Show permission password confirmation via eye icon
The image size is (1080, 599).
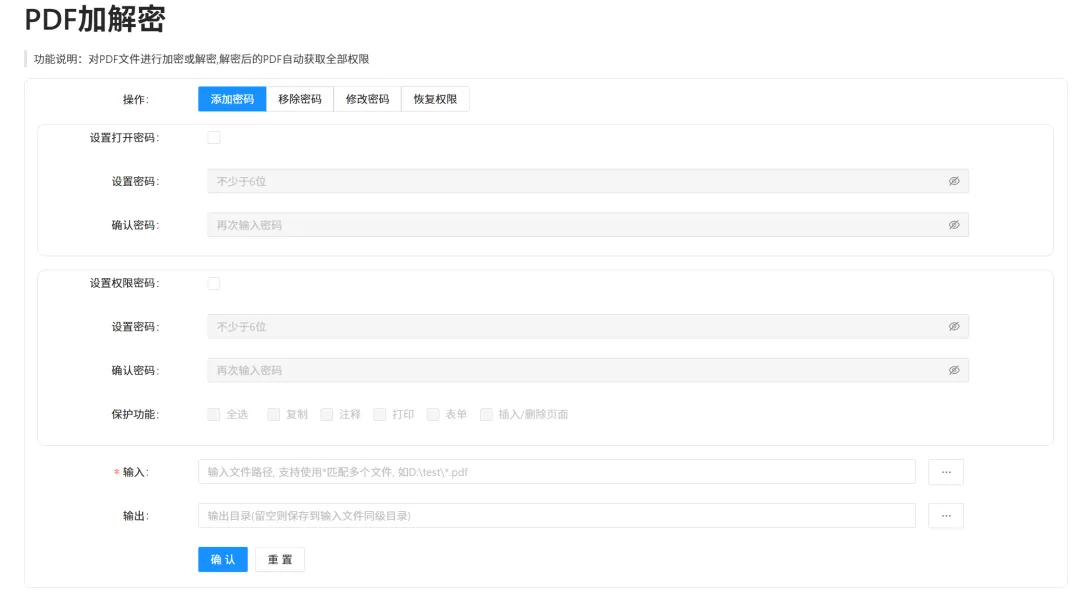click(x=954, y=370)
